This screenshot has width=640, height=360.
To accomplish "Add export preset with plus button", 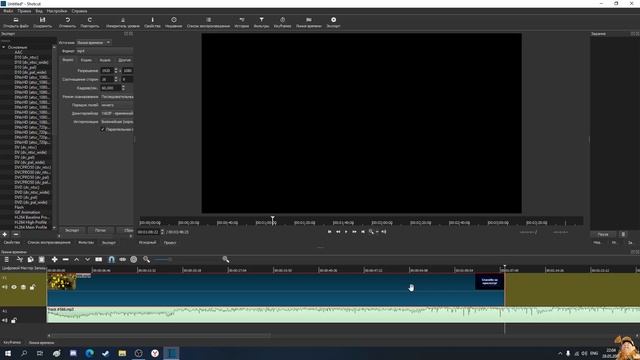I will click(x=4, y=235).
